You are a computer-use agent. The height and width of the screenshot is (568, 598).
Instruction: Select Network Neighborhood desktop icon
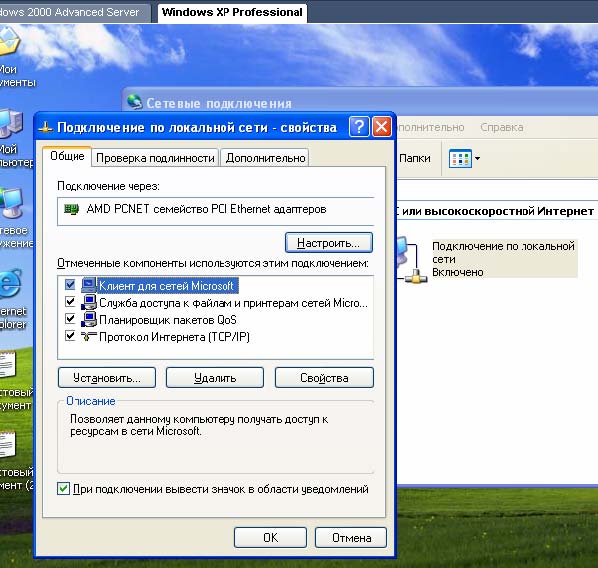point(11,203)
